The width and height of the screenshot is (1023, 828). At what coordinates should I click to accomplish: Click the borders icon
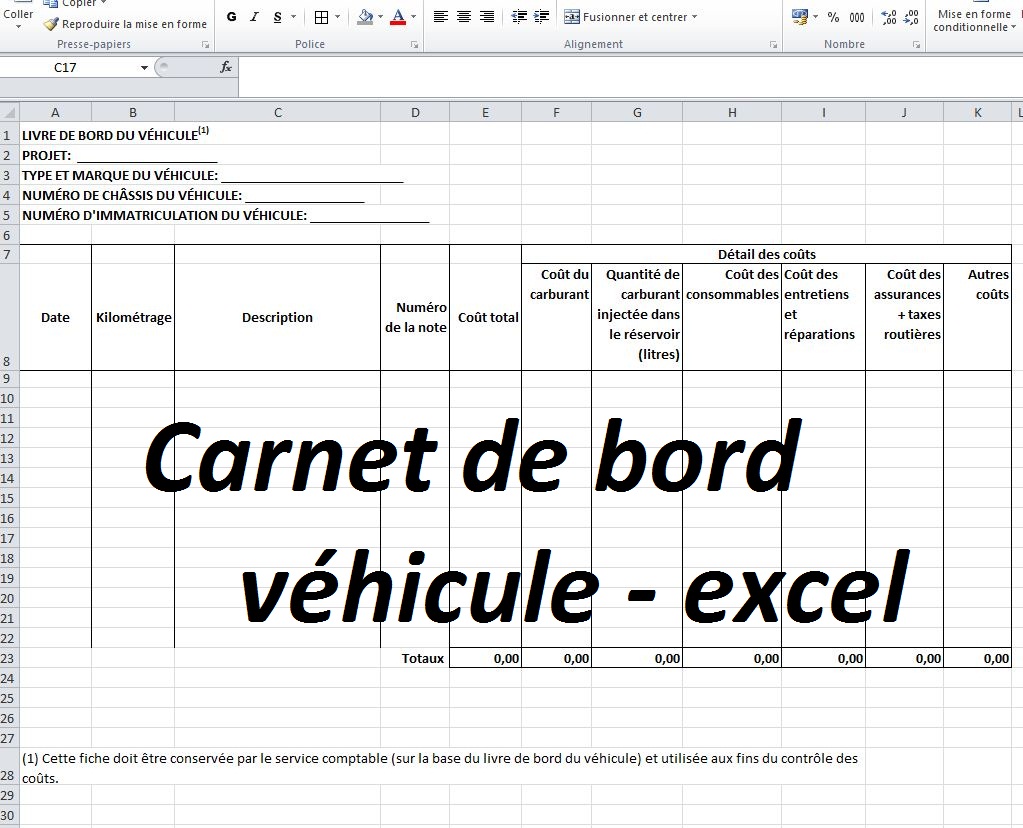[321, 17]
